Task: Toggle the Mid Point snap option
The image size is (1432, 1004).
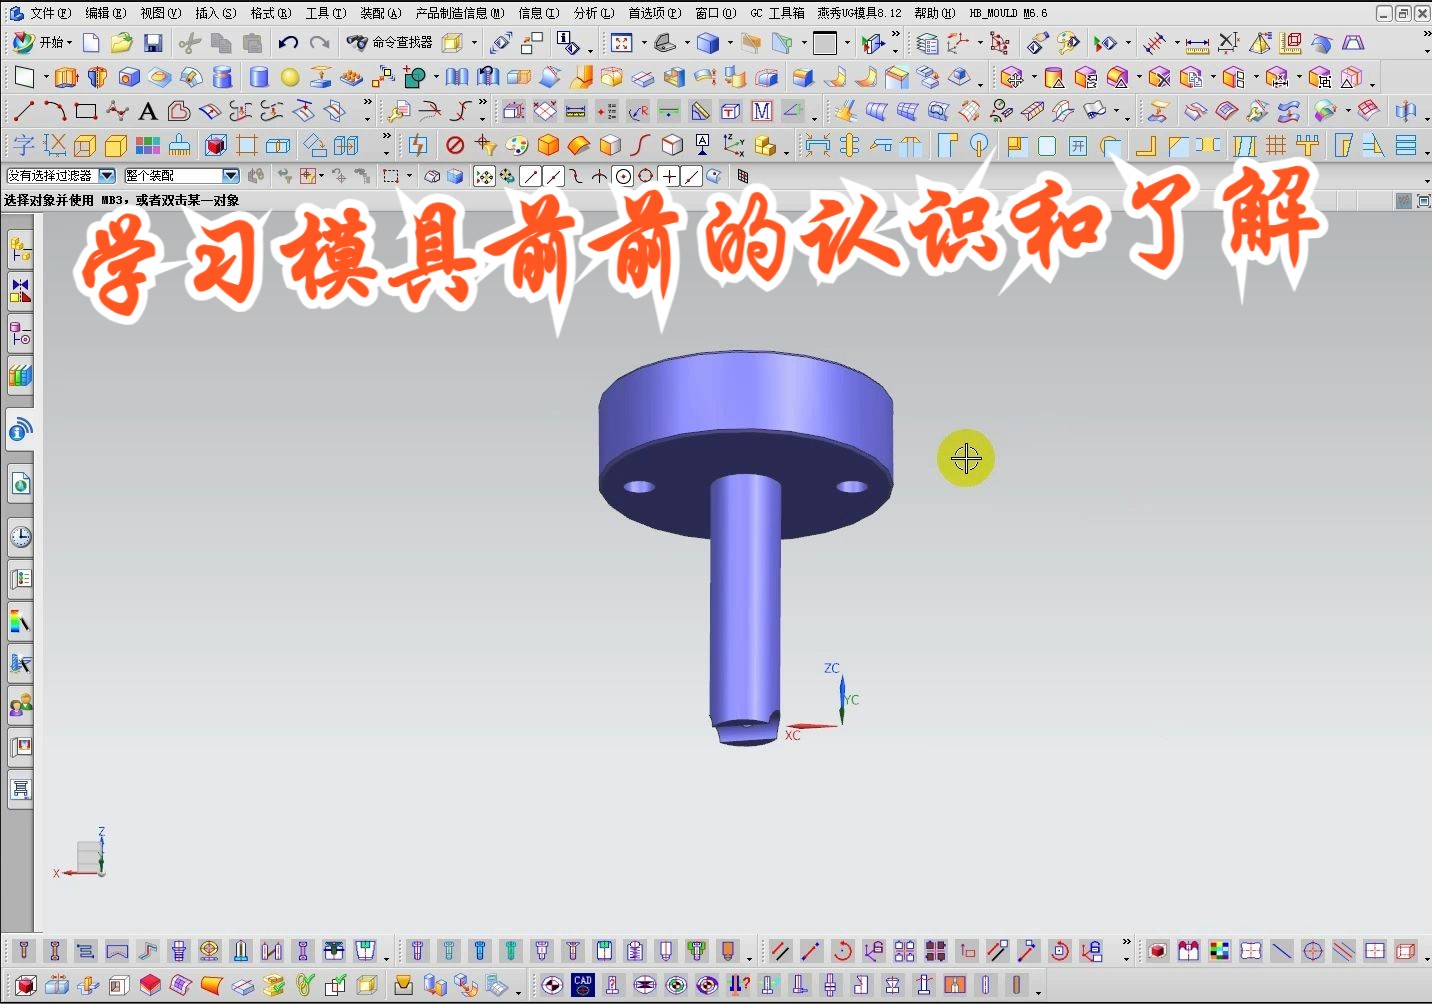Action: point(553,177)
